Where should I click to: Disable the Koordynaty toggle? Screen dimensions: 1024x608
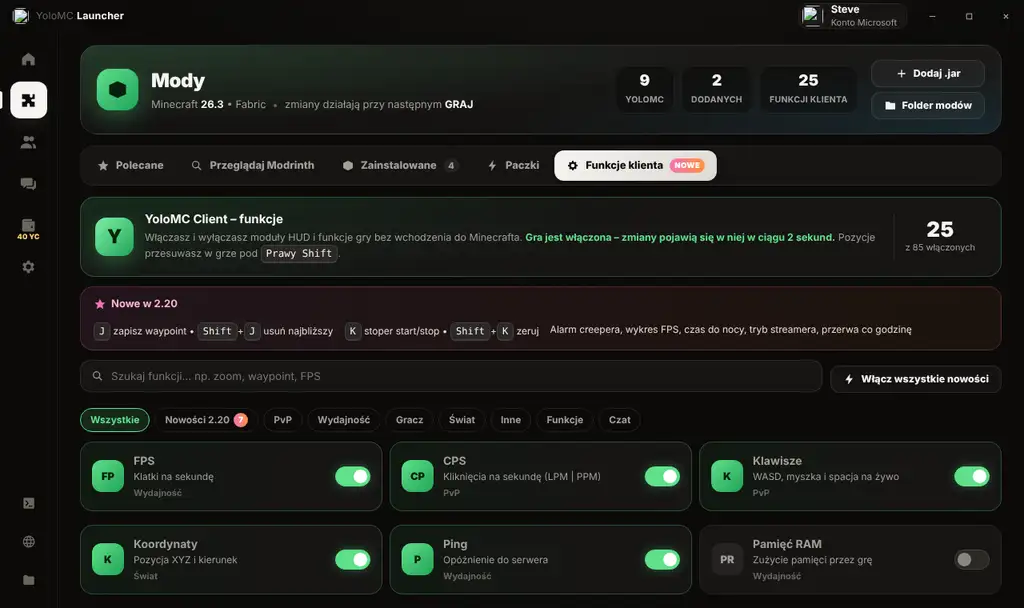[353, 560]
